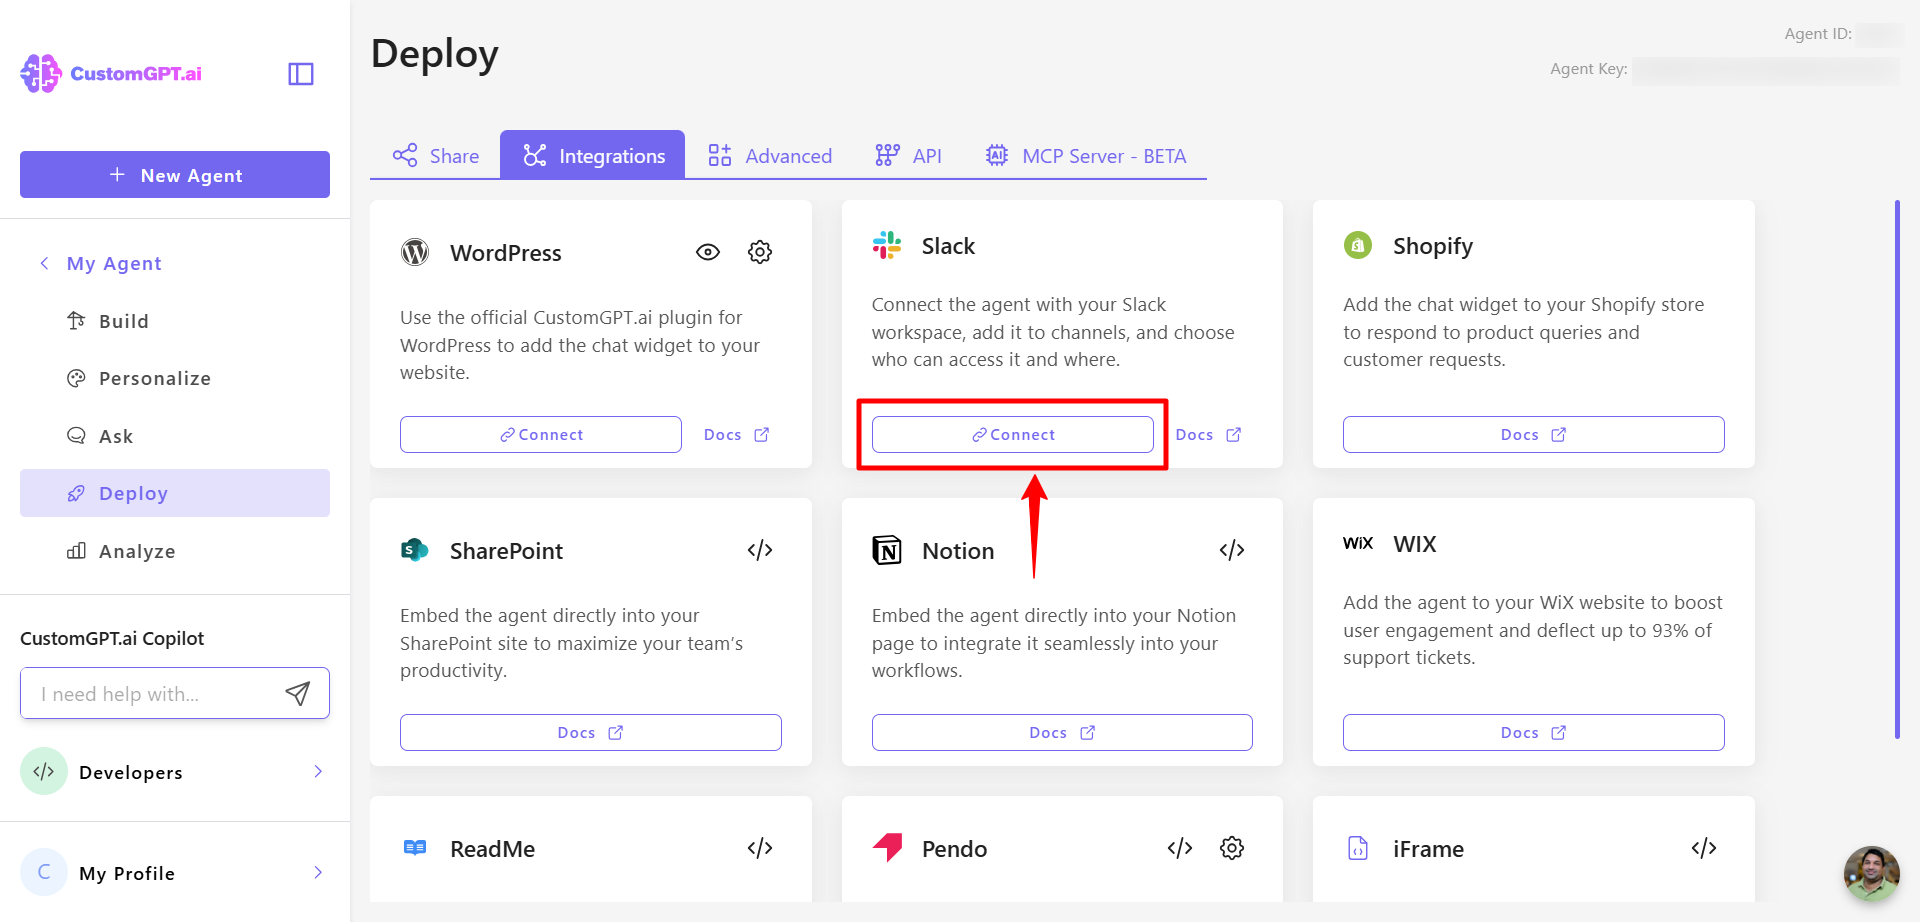Show ReadMe embed code icon
The image size is (1920, 922).
pos(760,848)
